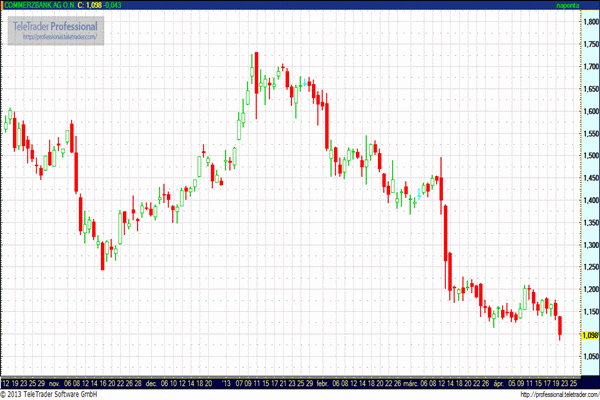Select the dec. label on the date axis
Screen dimensions: 600x400
152,383
